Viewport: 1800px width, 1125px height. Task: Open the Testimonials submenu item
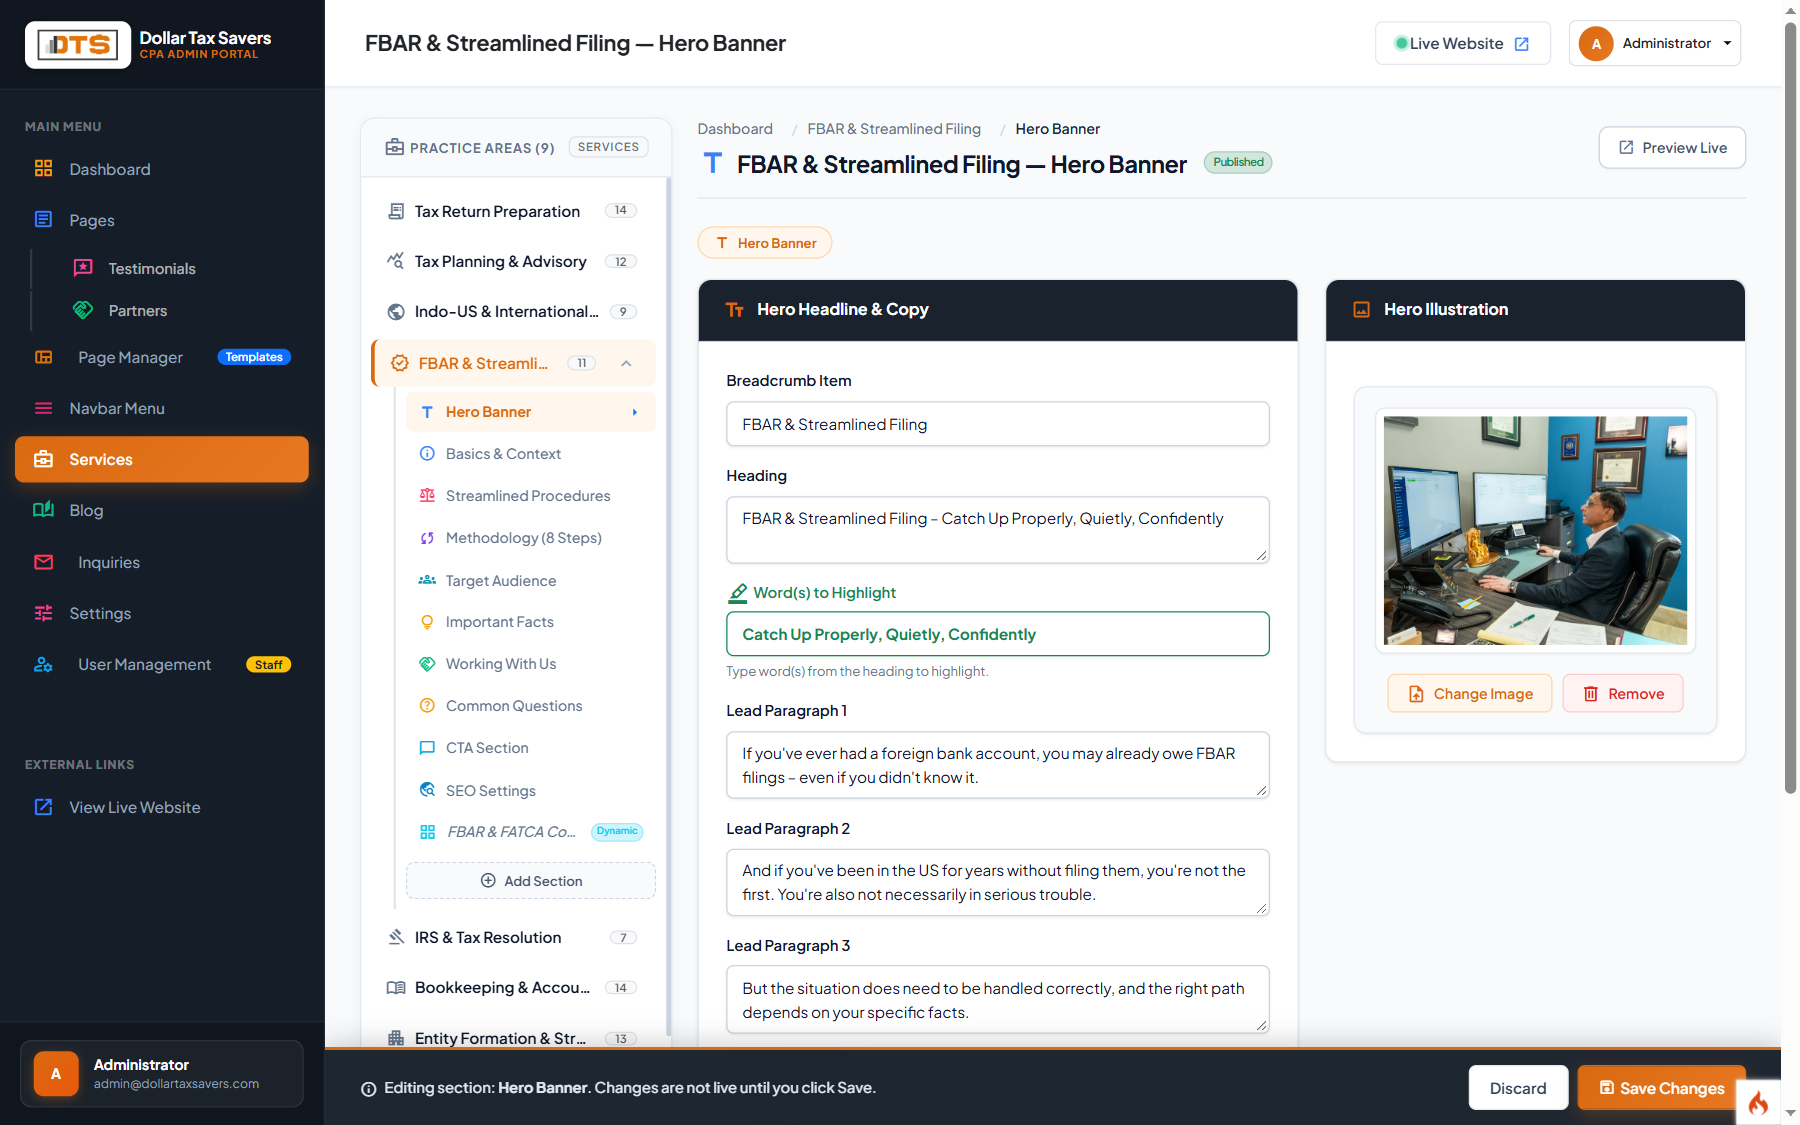point(151,268)
